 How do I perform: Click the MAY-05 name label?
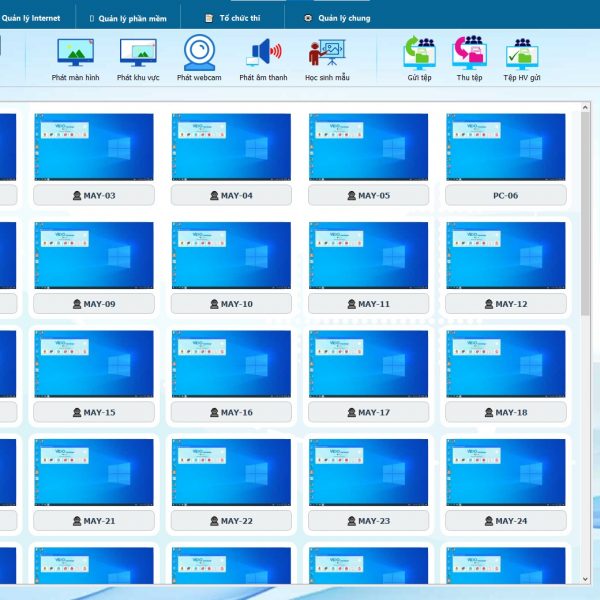368,196
